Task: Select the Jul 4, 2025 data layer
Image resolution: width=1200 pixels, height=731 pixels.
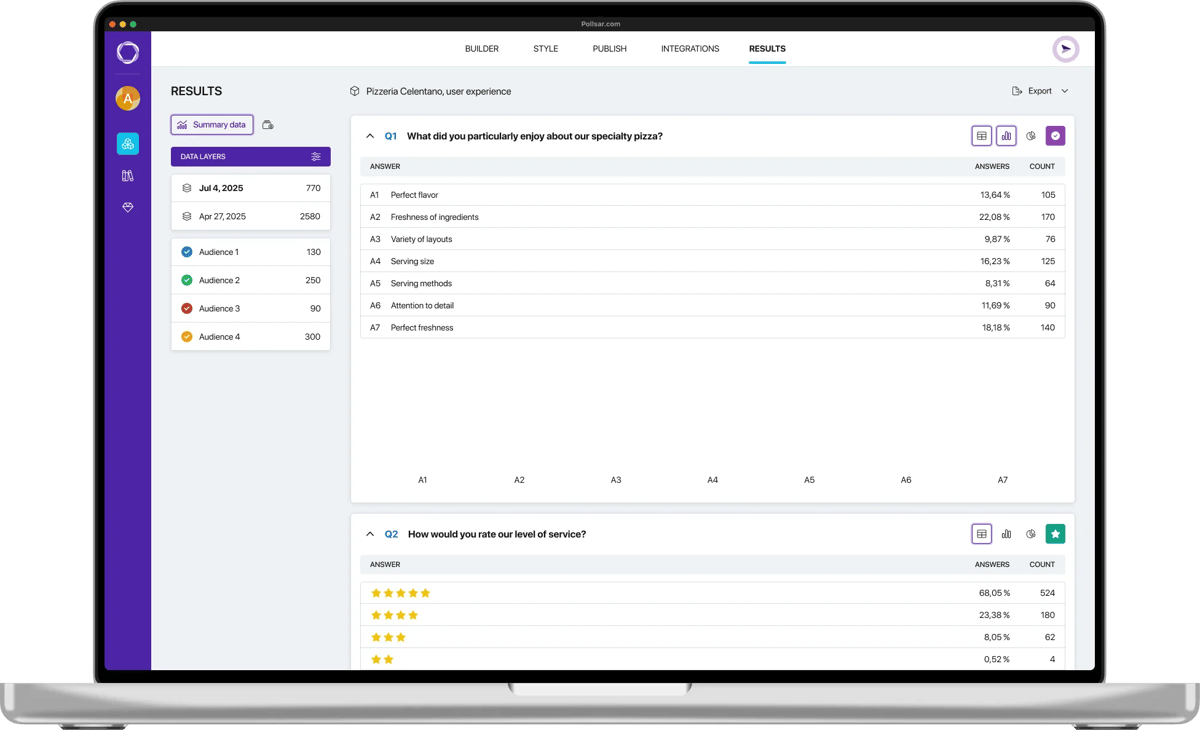Action: coord(251,188)
